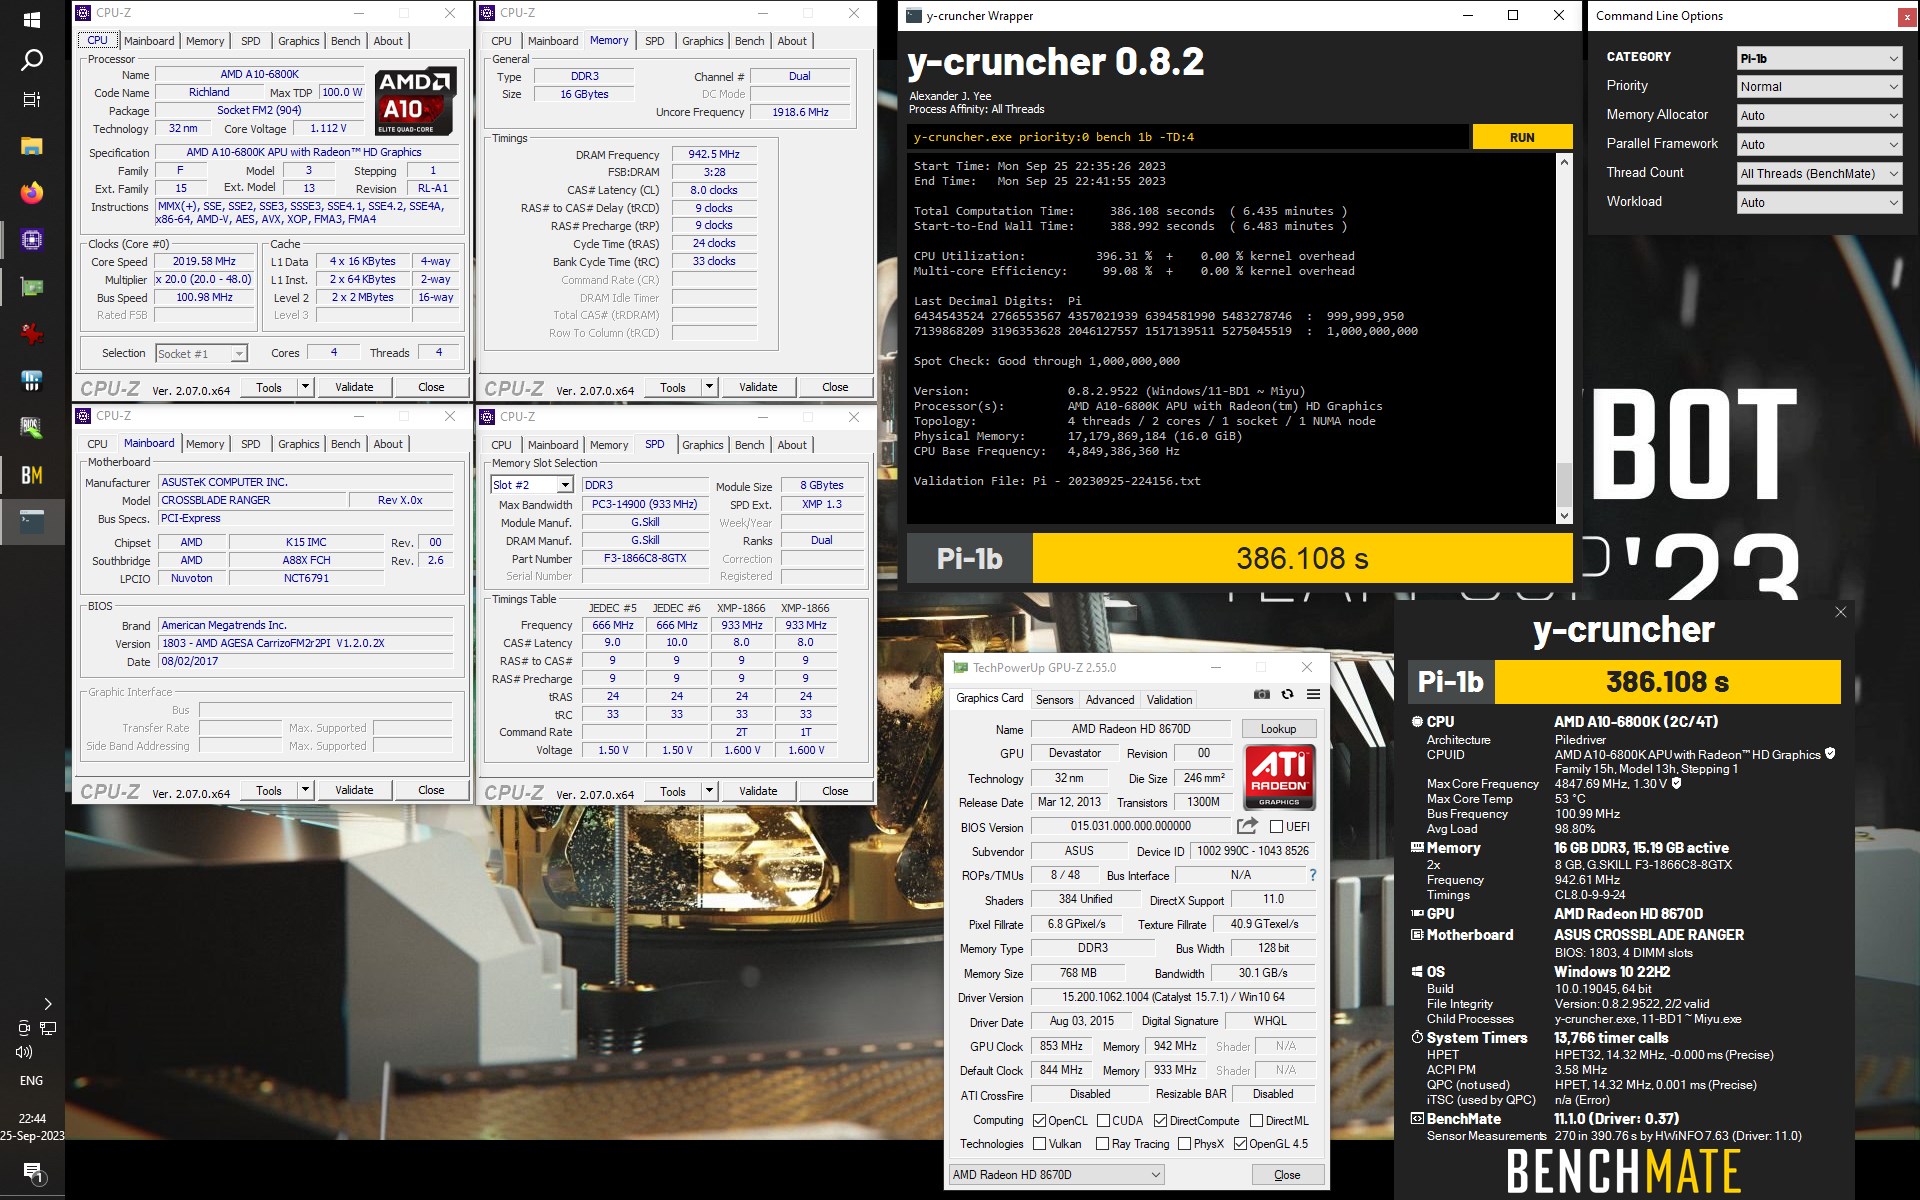Viewport: 1920px width, 1200px height.
Task: Click the y-cruncher output scrollbar thumb
Action: point(1564,483)
